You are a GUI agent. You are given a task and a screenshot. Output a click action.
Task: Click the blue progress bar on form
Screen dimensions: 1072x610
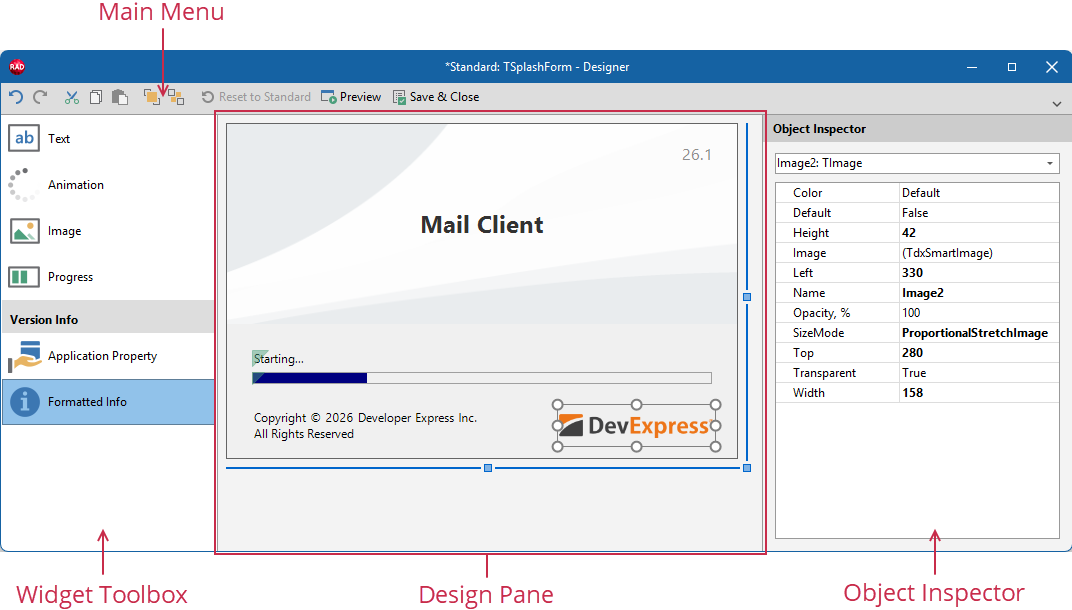[x=482, y=378]
